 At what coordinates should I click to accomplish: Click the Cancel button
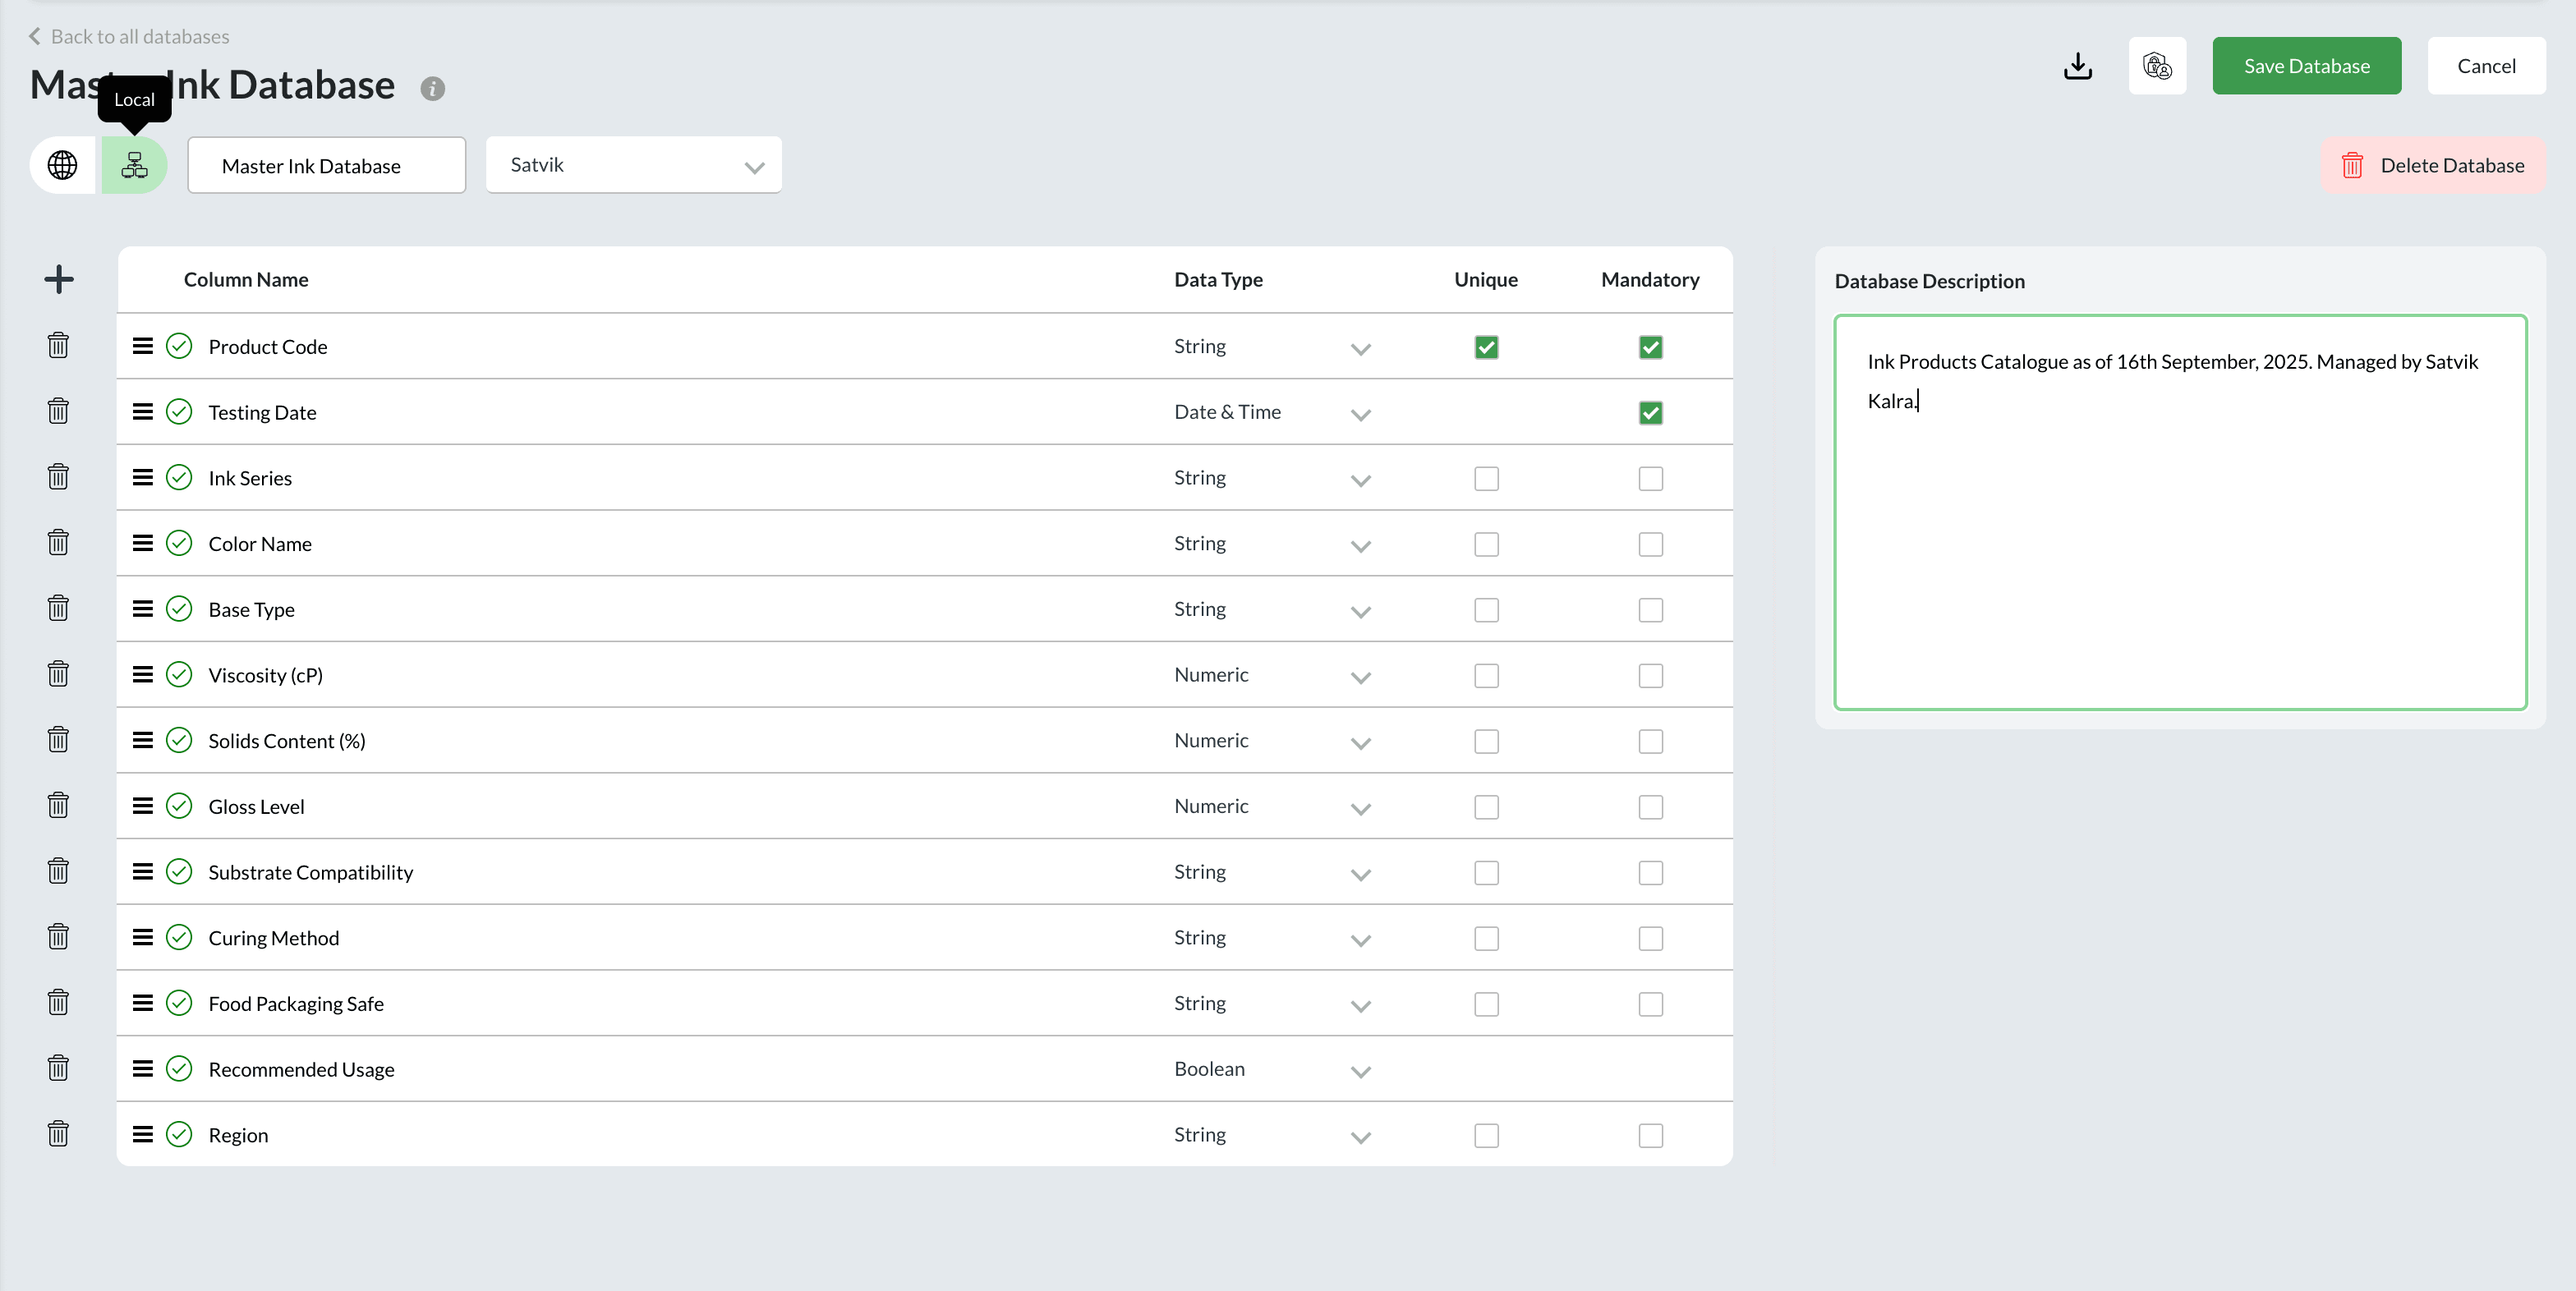2487,66
